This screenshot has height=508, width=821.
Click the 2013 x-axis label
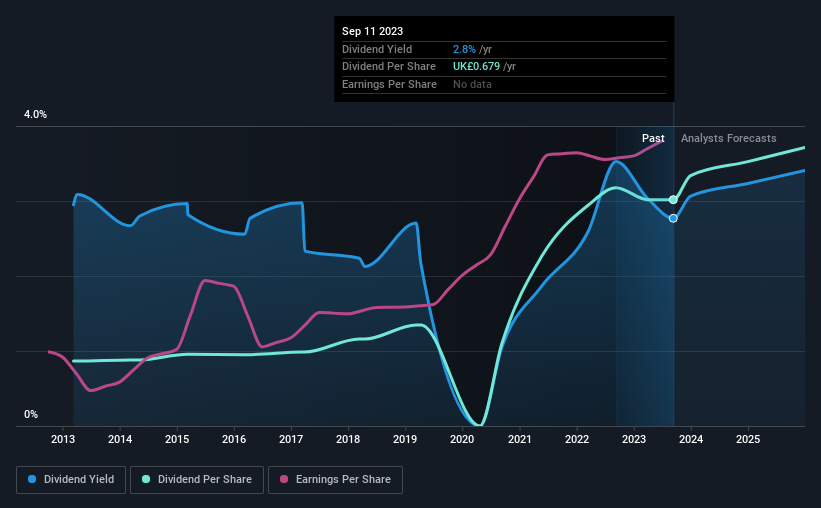click(x=63, y=439)
